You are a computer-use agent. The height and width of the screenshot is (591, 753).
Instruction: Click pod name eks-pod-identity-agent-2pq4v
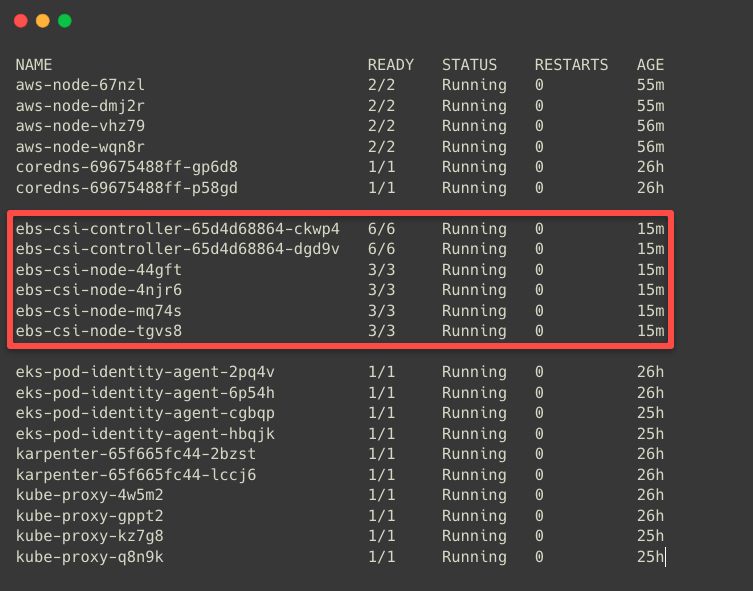point(145,372)
